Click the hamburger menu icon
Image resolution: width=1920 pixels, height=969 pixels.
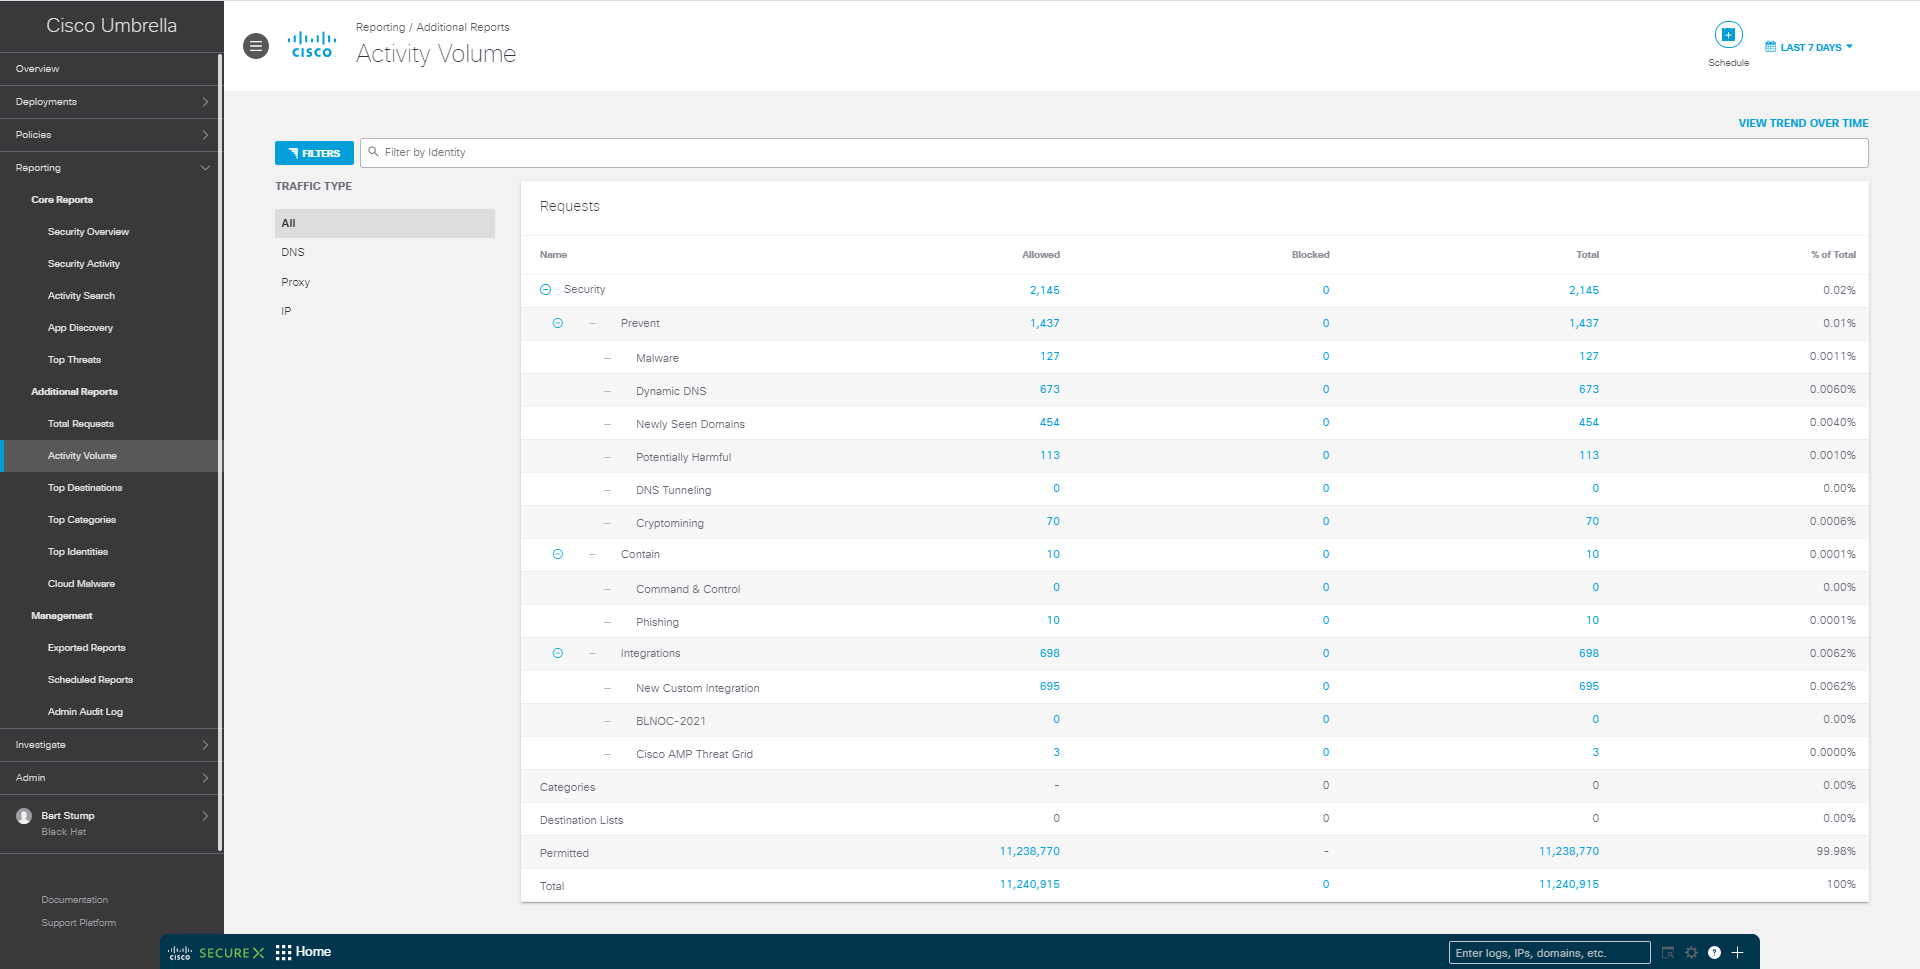tap(256, 46)
